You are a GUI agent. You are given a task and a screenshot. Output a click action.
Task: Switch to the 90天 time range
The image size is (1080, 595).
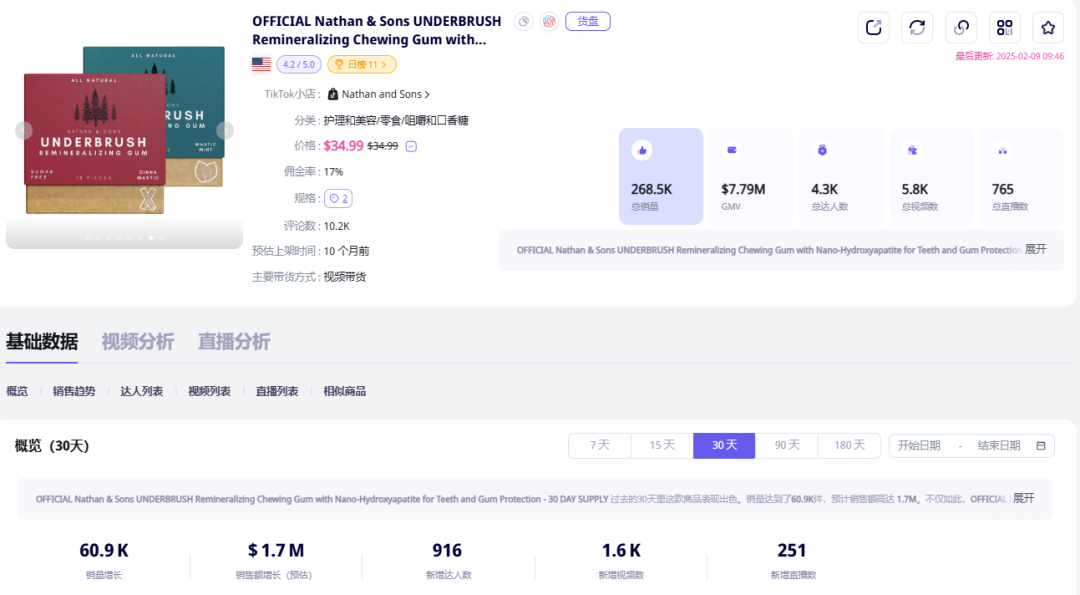click(787, 446)
